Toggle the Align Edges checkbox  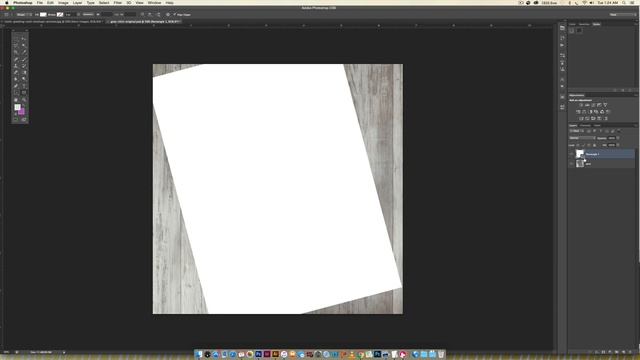pos(175,15)
